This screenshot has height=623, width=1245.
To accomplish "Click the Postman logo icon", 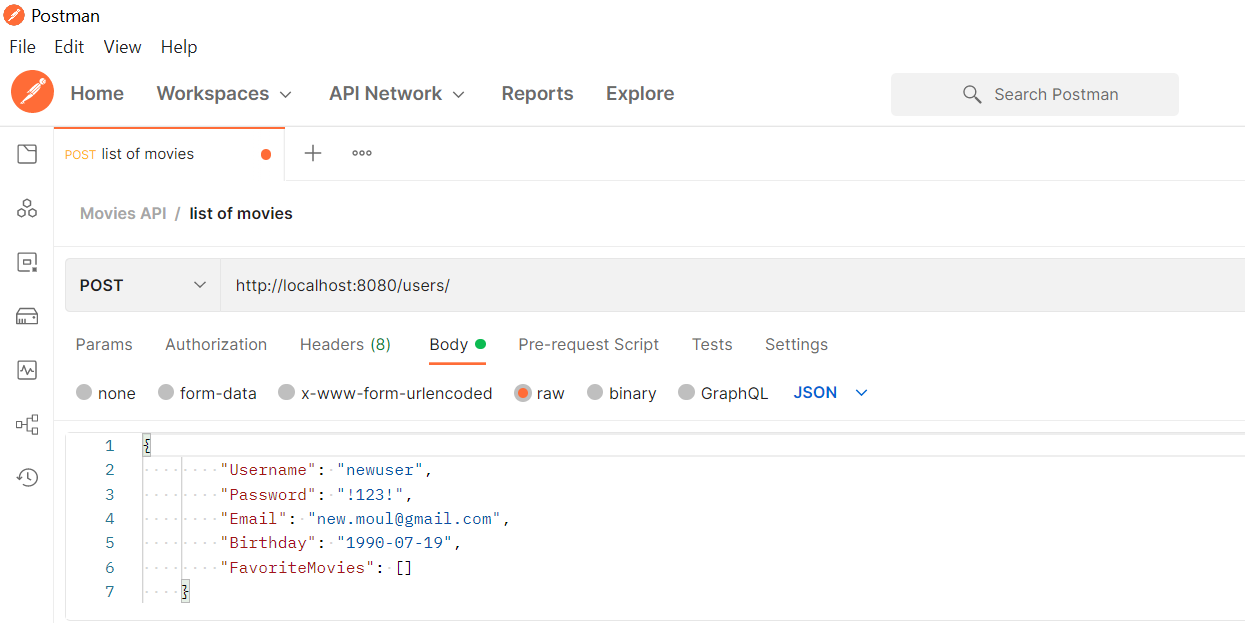I will 32,93.
